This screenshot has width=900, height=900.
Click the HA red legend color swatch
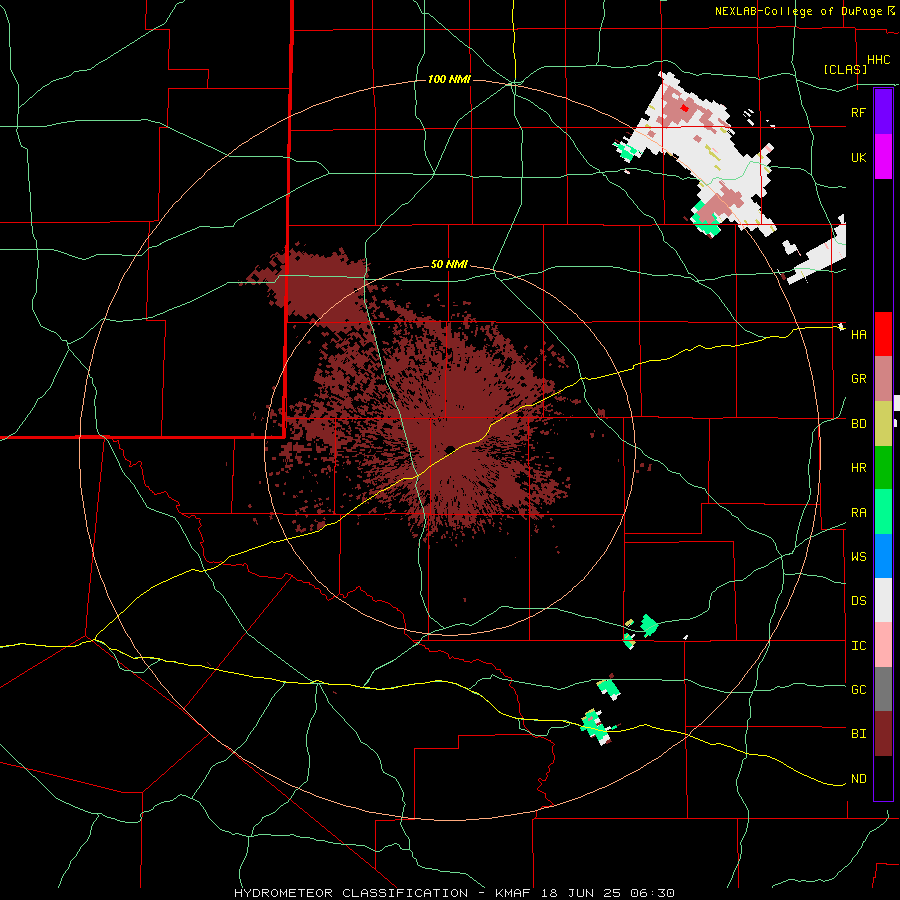click(x=883, y=334)
